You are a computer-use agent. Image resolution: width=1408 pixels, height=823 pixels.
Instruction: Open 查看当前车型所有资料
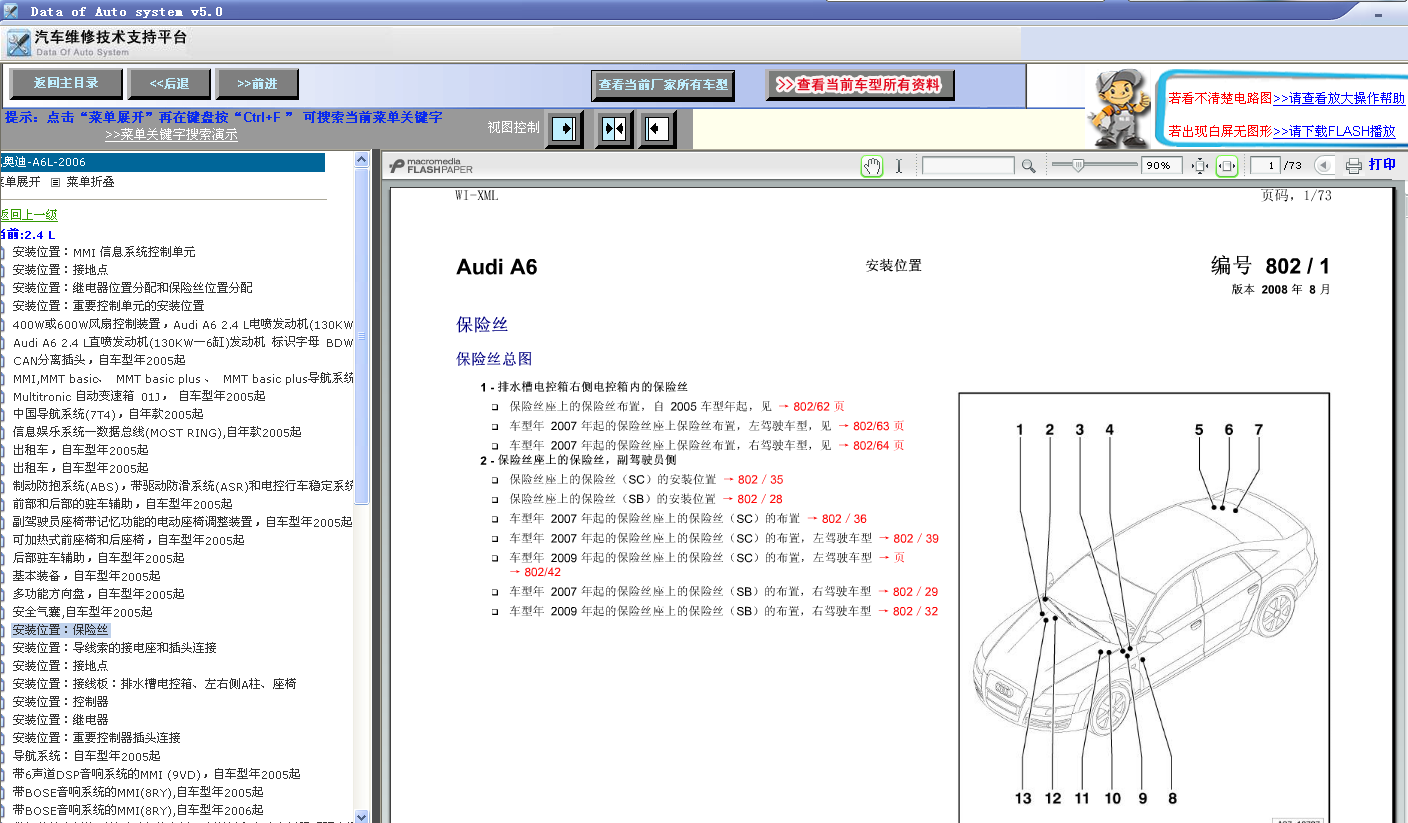click(x=860, y=85)
